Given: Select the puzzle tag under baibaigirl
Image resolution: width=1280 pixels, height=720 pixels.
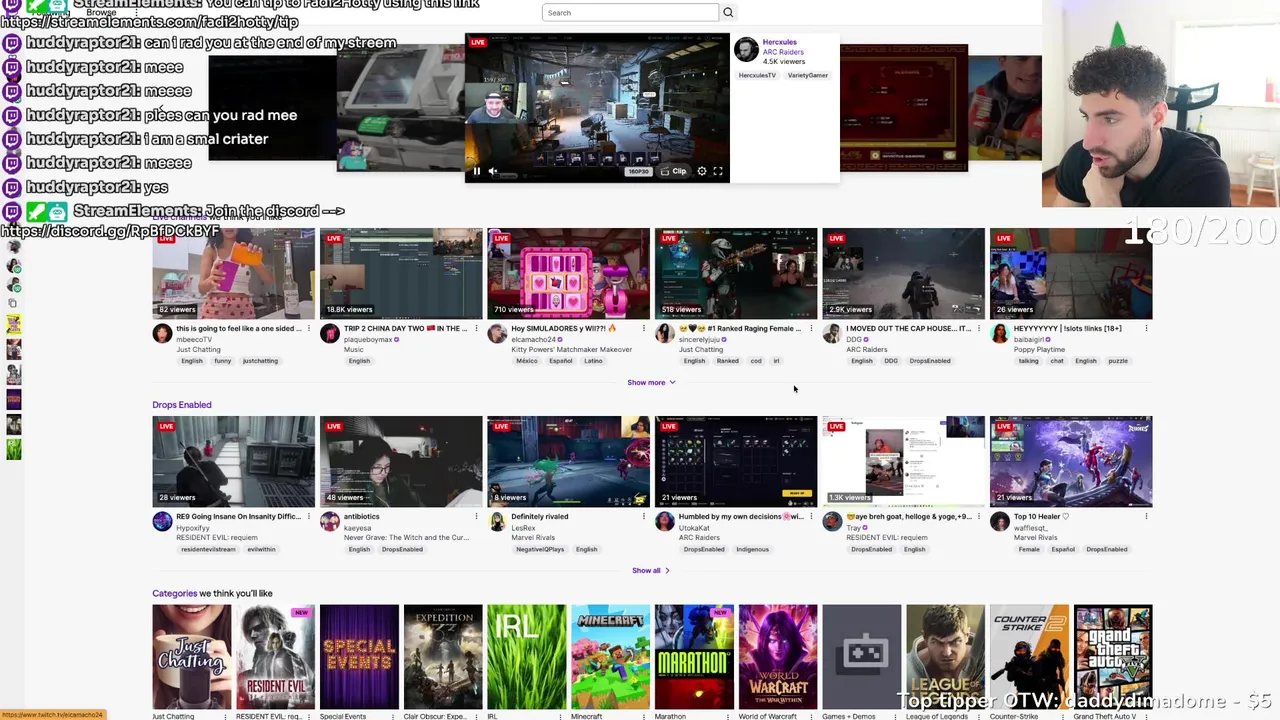Looking at the screenshot, I should 1118,361.
